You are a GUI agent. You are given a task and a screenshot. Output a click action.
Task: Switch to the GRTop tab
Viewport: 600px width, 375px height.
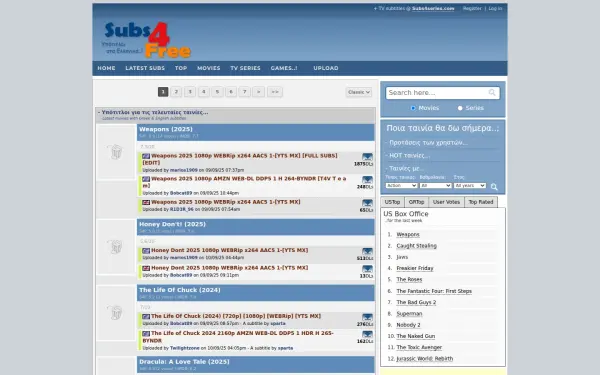pos(416,202)
